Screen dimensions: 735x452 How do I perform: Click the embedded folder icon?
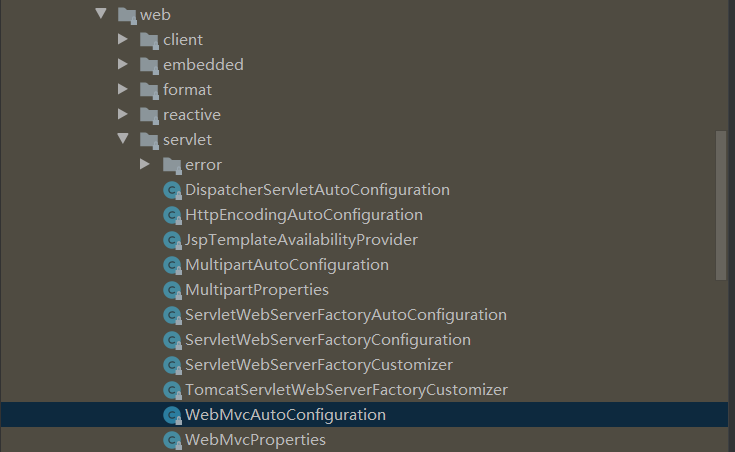tap(150, 65)
